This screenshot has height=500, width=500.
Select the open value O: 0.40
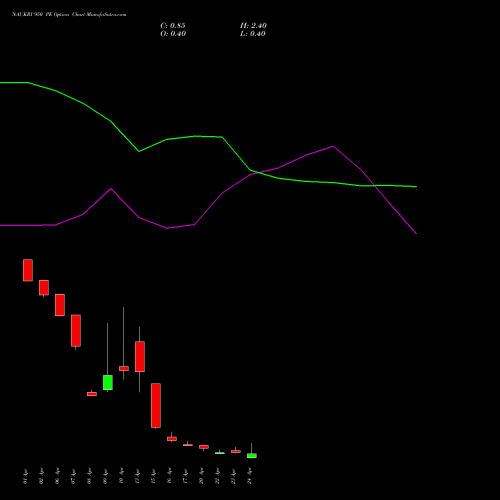coord(173,34)
